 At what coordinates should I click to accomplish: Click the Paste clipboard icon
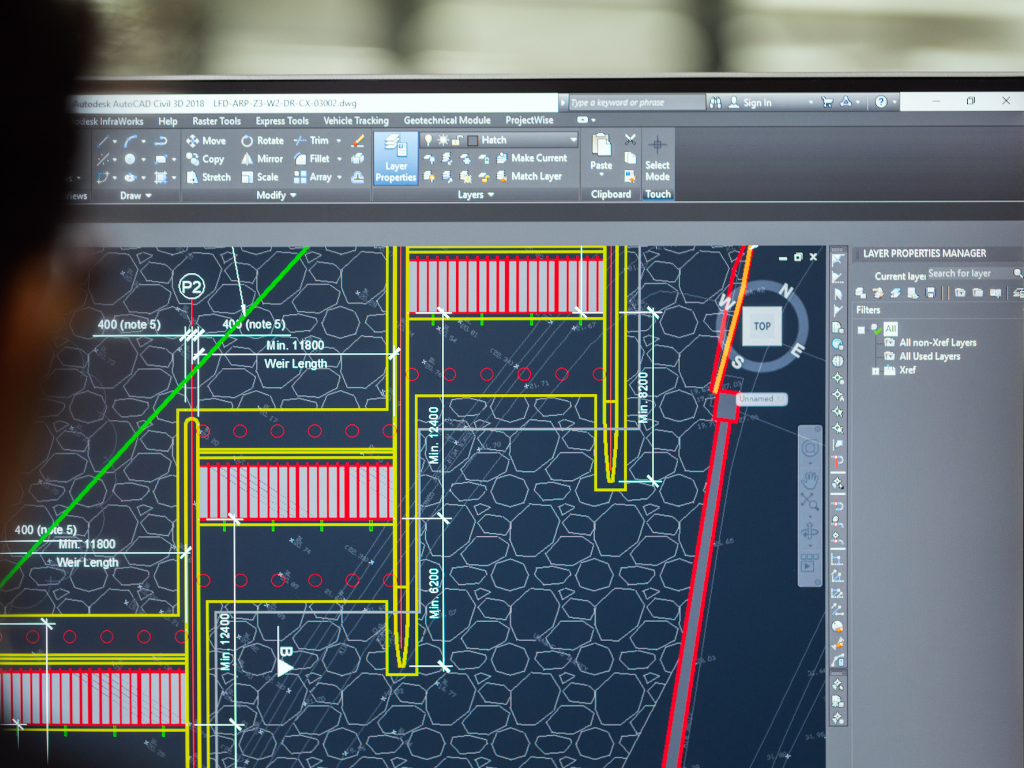point(601,152)
